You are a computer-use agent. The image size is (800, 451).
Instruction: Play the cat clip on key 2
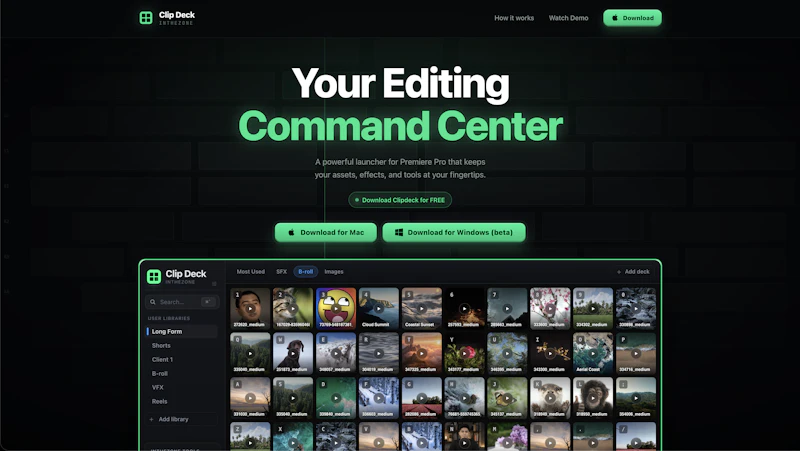[x=293, y=308]
